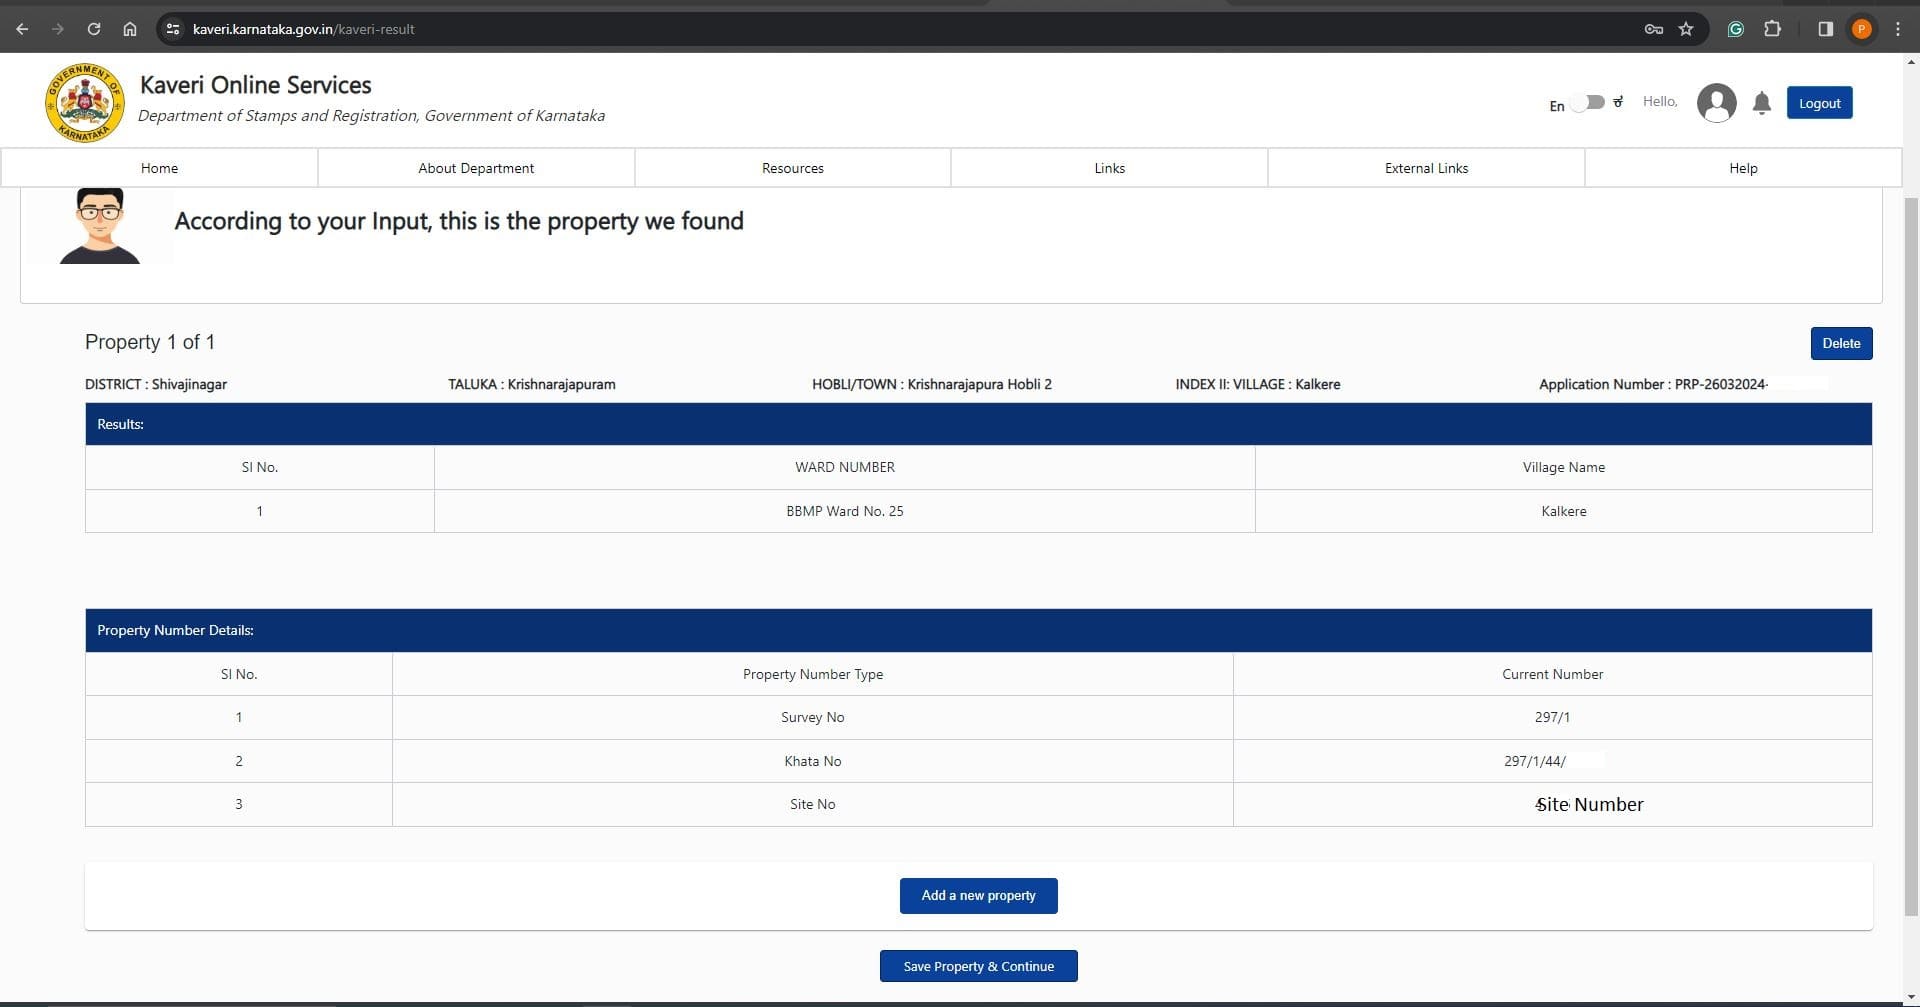Open browser extensions puzzle icon
This screenshot has height=1007, width=1920.
tap(1772, 29)
